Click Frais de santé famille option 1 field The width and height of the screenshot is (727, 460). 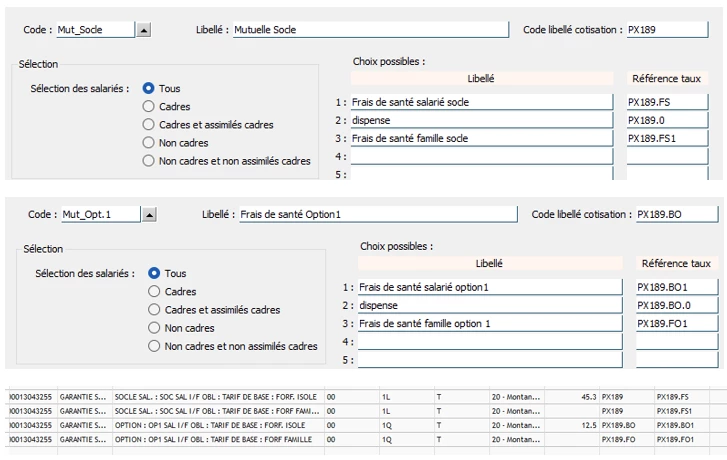(488, 324)
